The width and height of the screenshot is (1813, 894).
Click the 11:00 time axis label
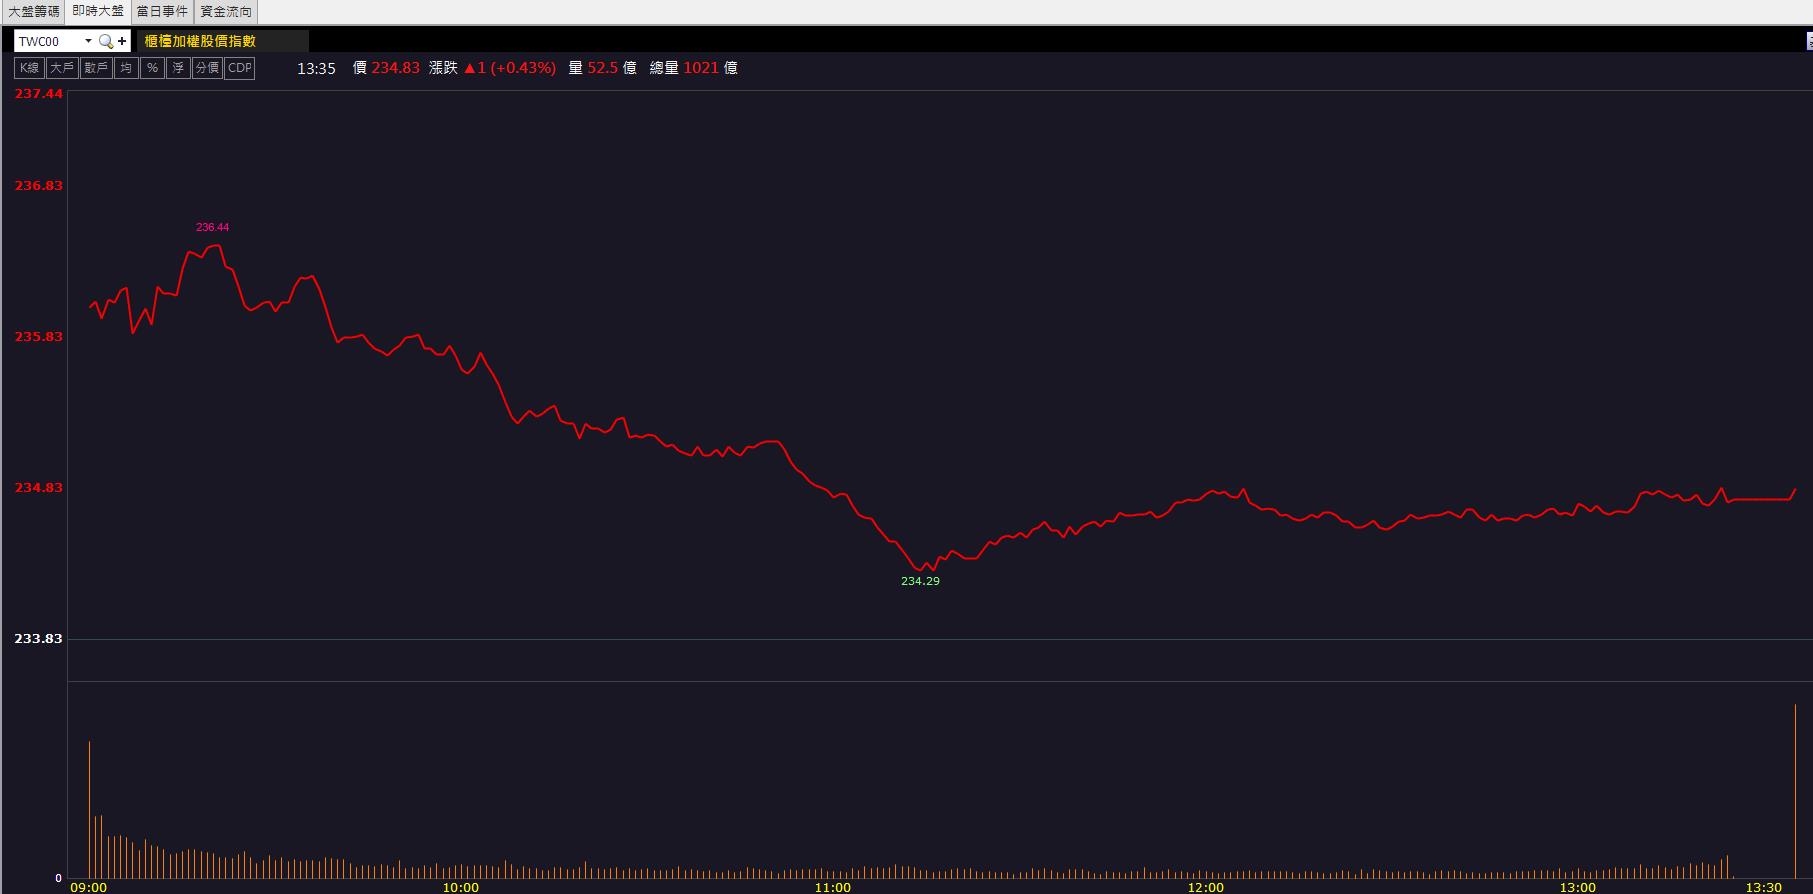coord(832,887)
